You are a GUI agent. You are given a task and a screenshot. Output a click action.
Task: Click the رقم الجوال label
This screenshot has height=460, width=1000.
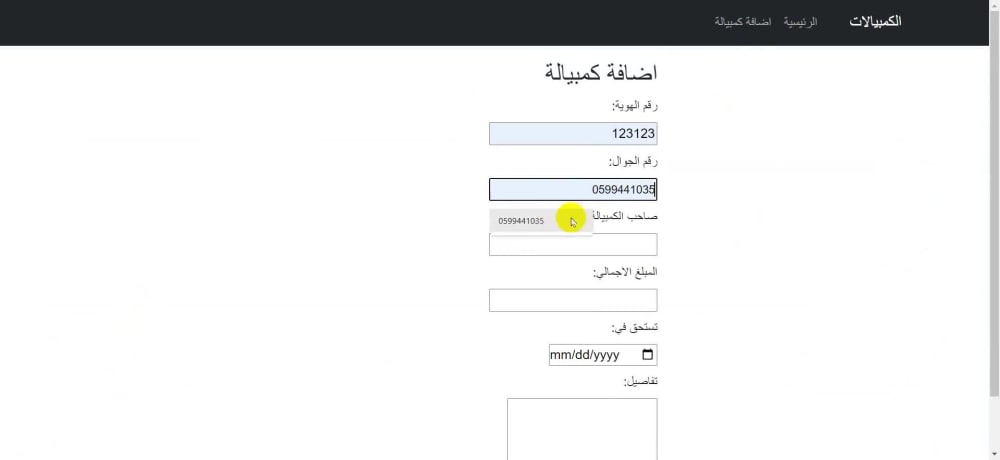(x=633, y=161)
